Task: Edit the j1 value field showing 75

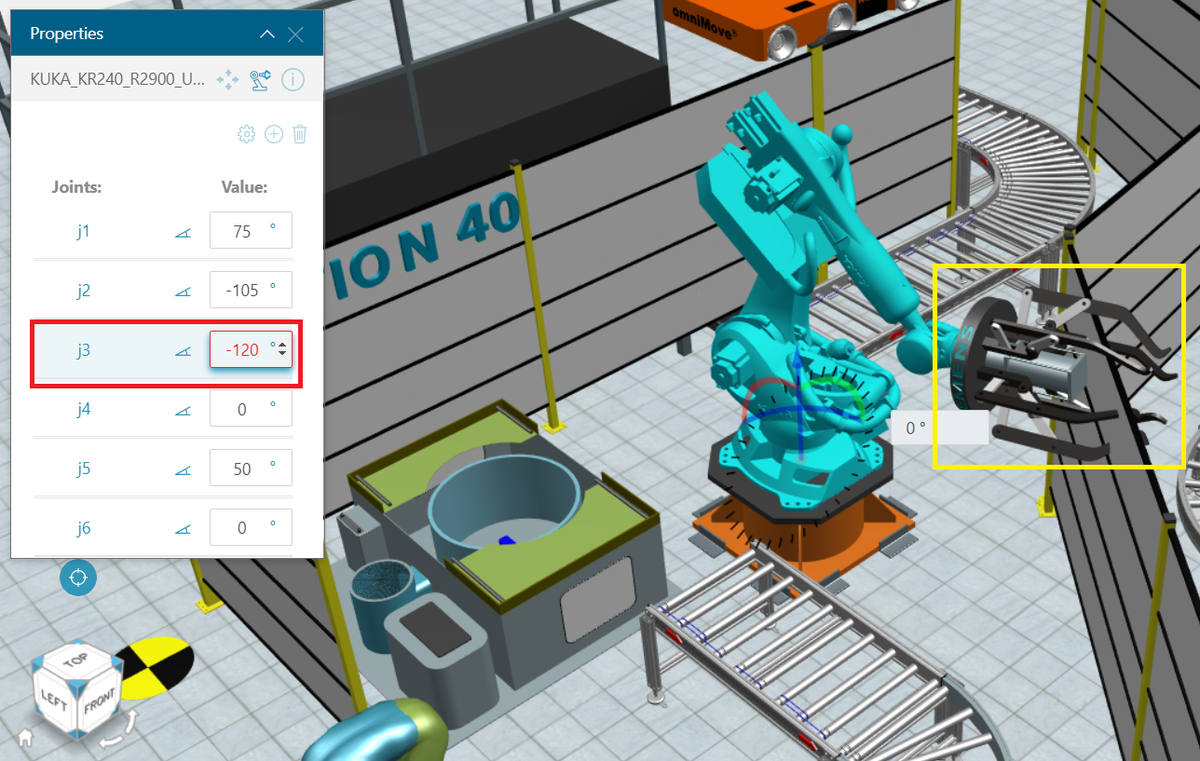Action: [251, 230]
